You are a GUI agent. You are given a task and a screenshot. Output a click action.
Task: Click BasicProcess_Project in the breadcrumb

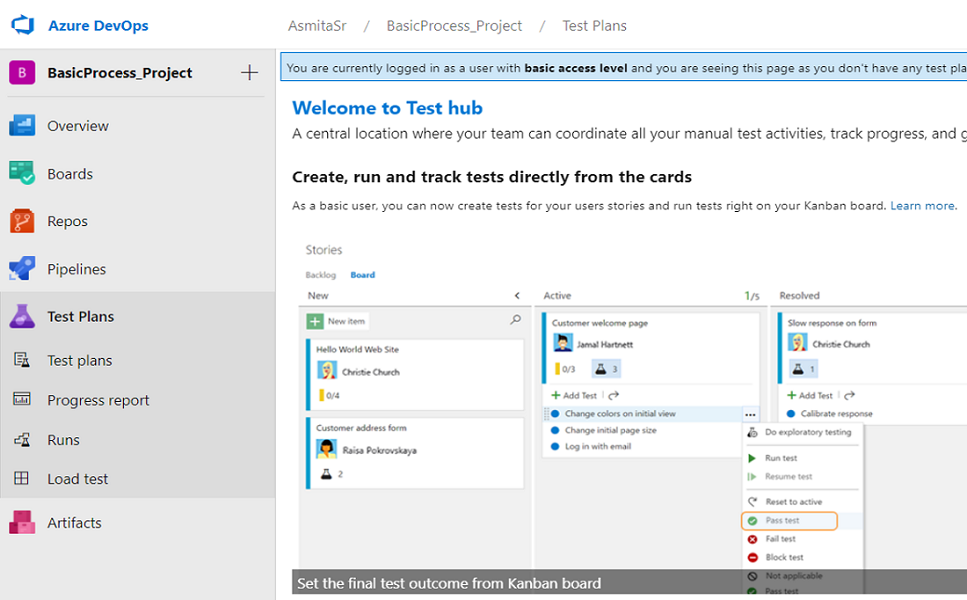click(x=454, y=26)
